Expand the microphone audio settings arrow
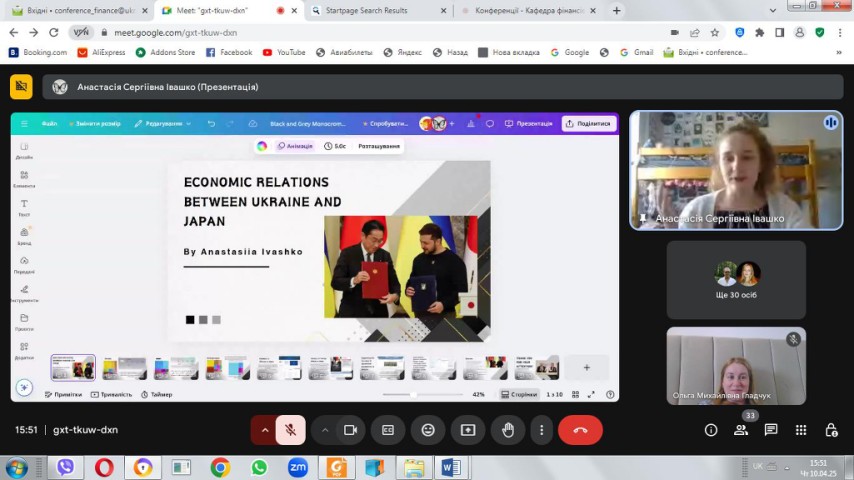Image resolution: width=854 pixels, height=480 pixels. point(265,430)
